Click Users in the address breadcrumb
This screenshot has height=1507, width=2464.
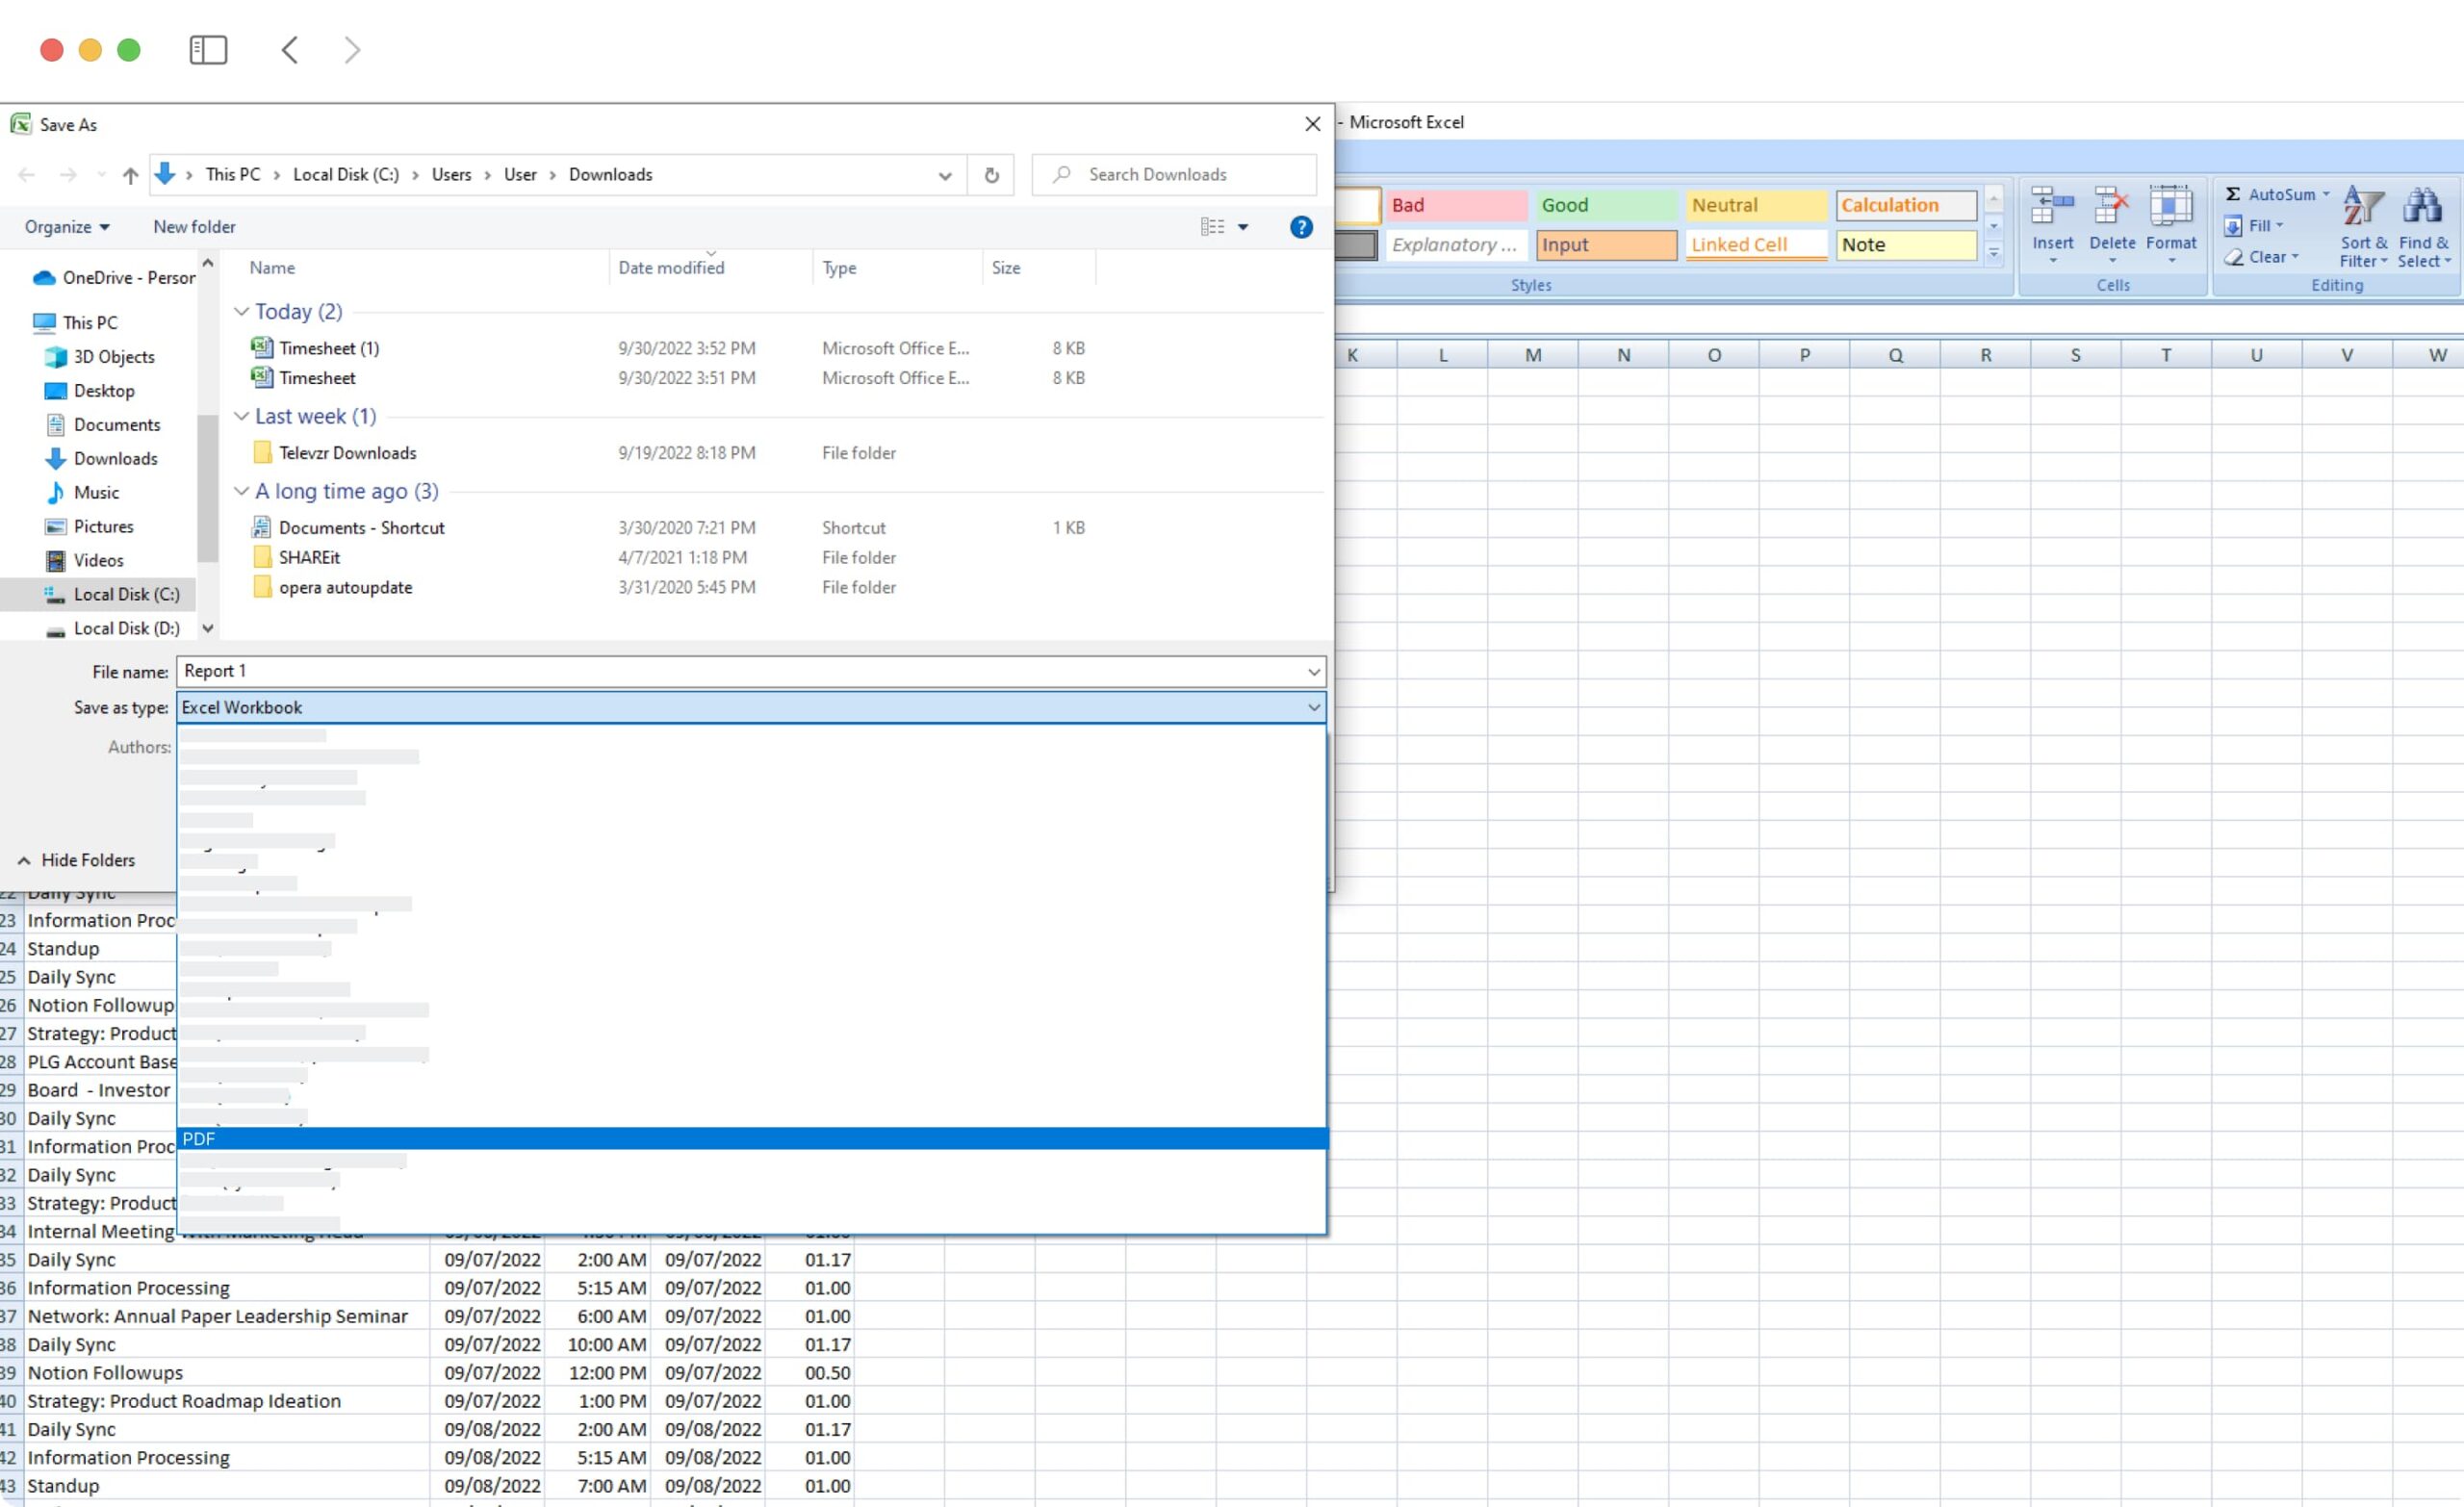pyautogui.click(x=451, y=175)
